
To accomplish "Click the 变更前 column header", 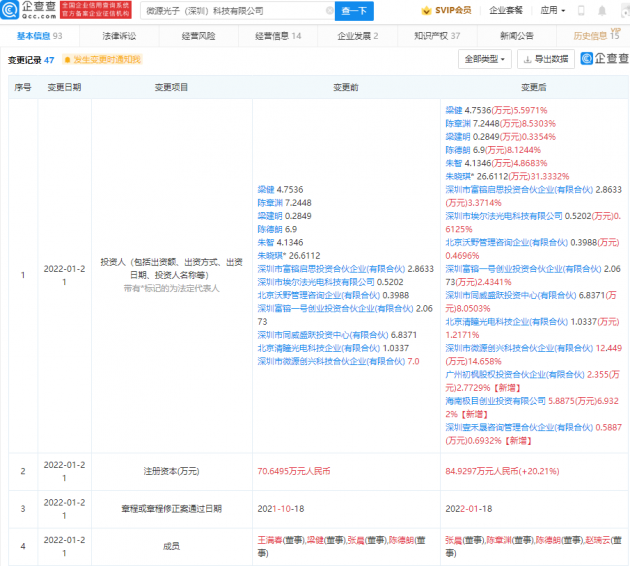I will [x=346, y=87].
